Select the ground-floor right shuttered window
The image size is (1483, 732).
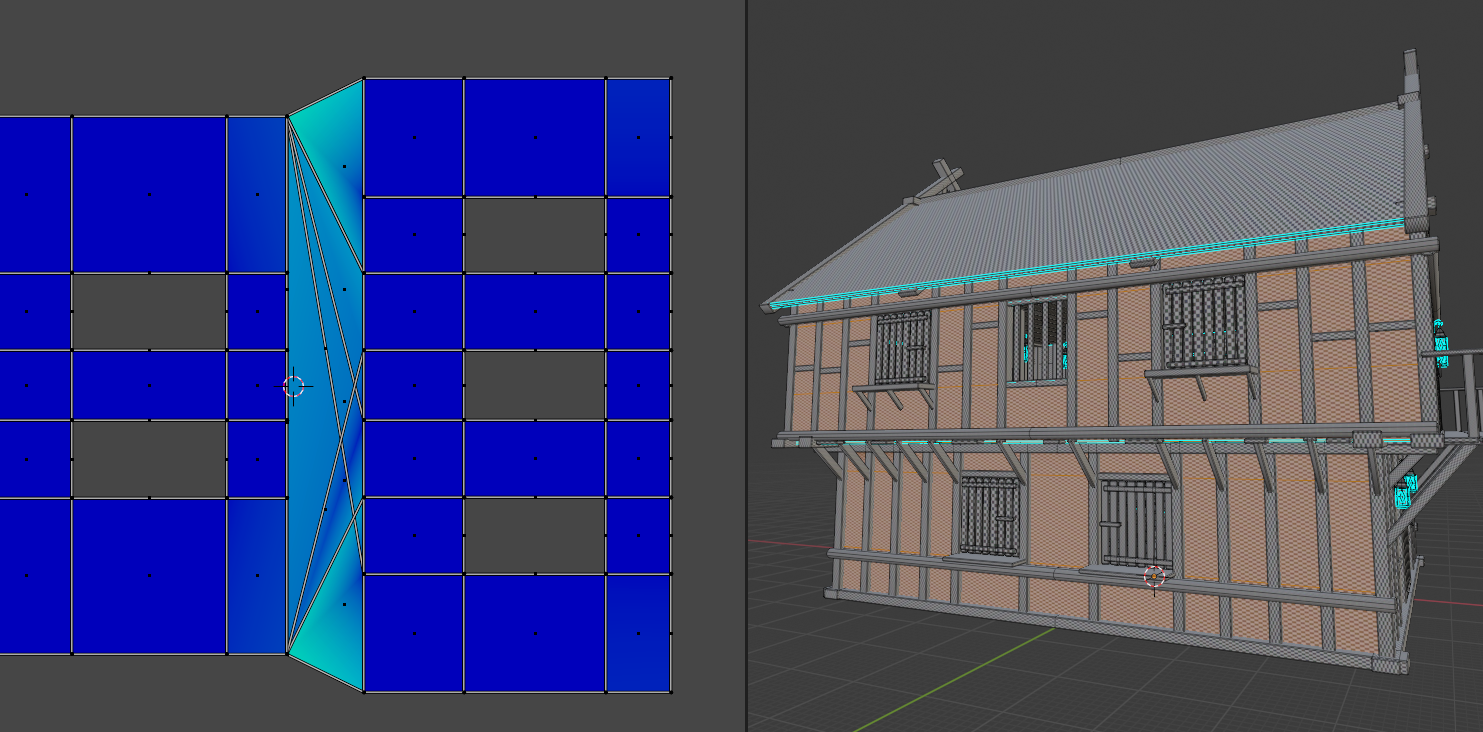(x=1135, y=523)
